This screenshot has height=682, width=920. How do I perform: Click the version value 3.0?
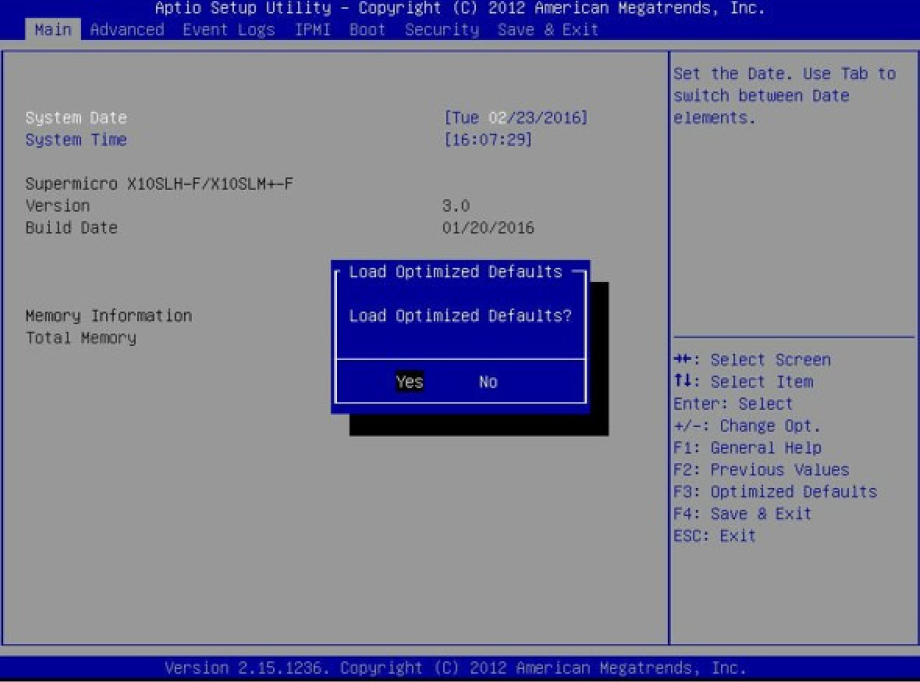(x=456, y=206)
